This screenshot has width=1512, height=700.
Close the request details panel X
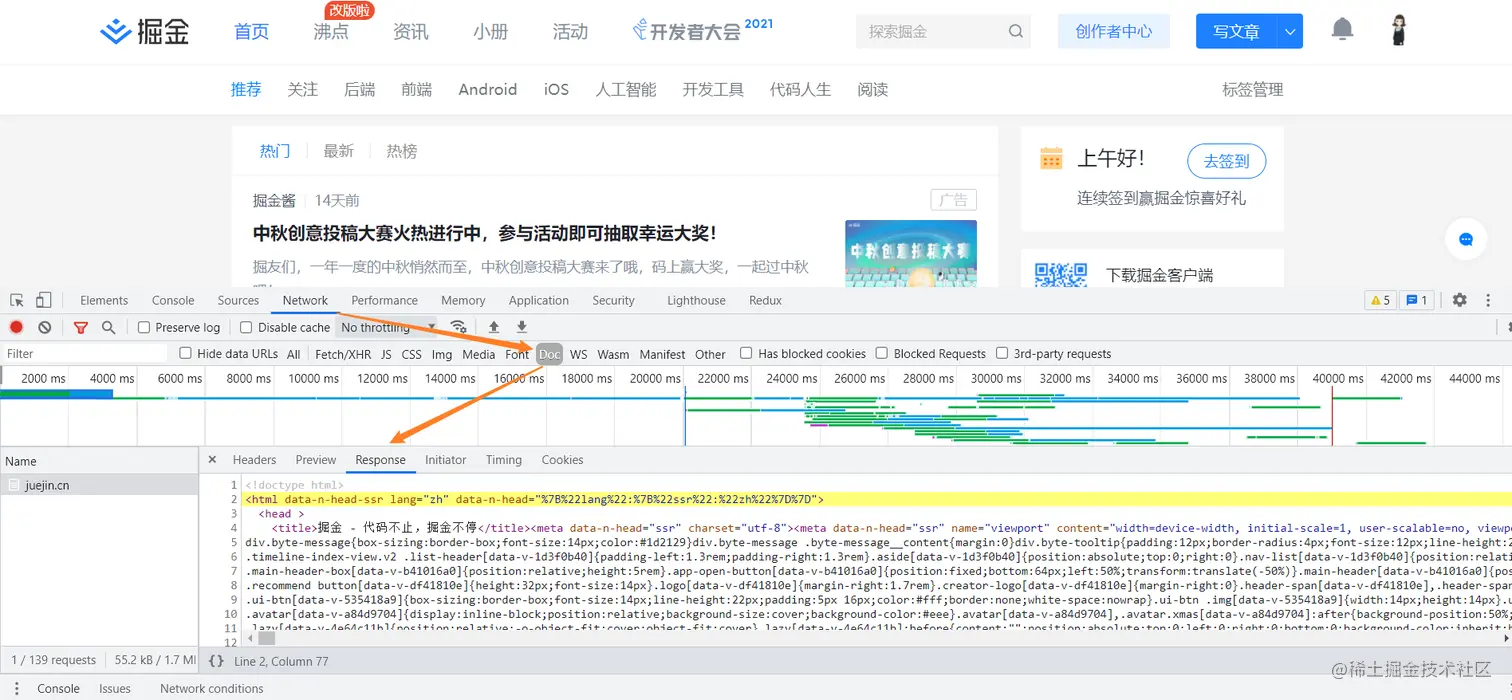tap(212, 460)
